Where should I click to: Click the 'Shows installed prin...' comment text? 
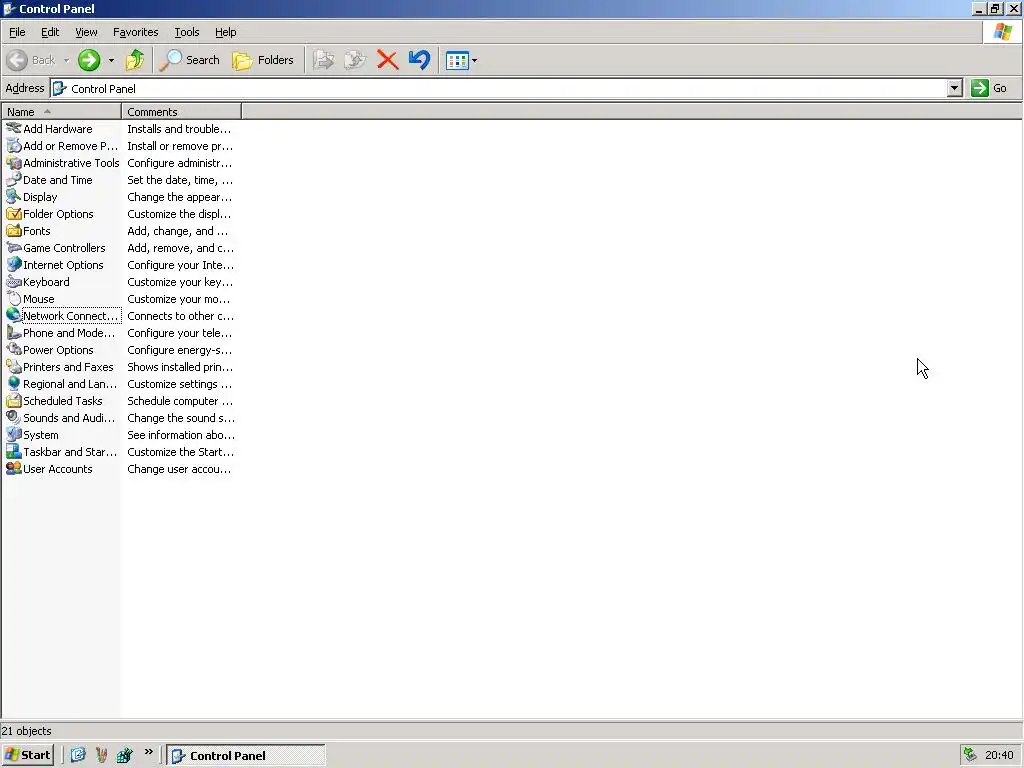tap(180, 367)
